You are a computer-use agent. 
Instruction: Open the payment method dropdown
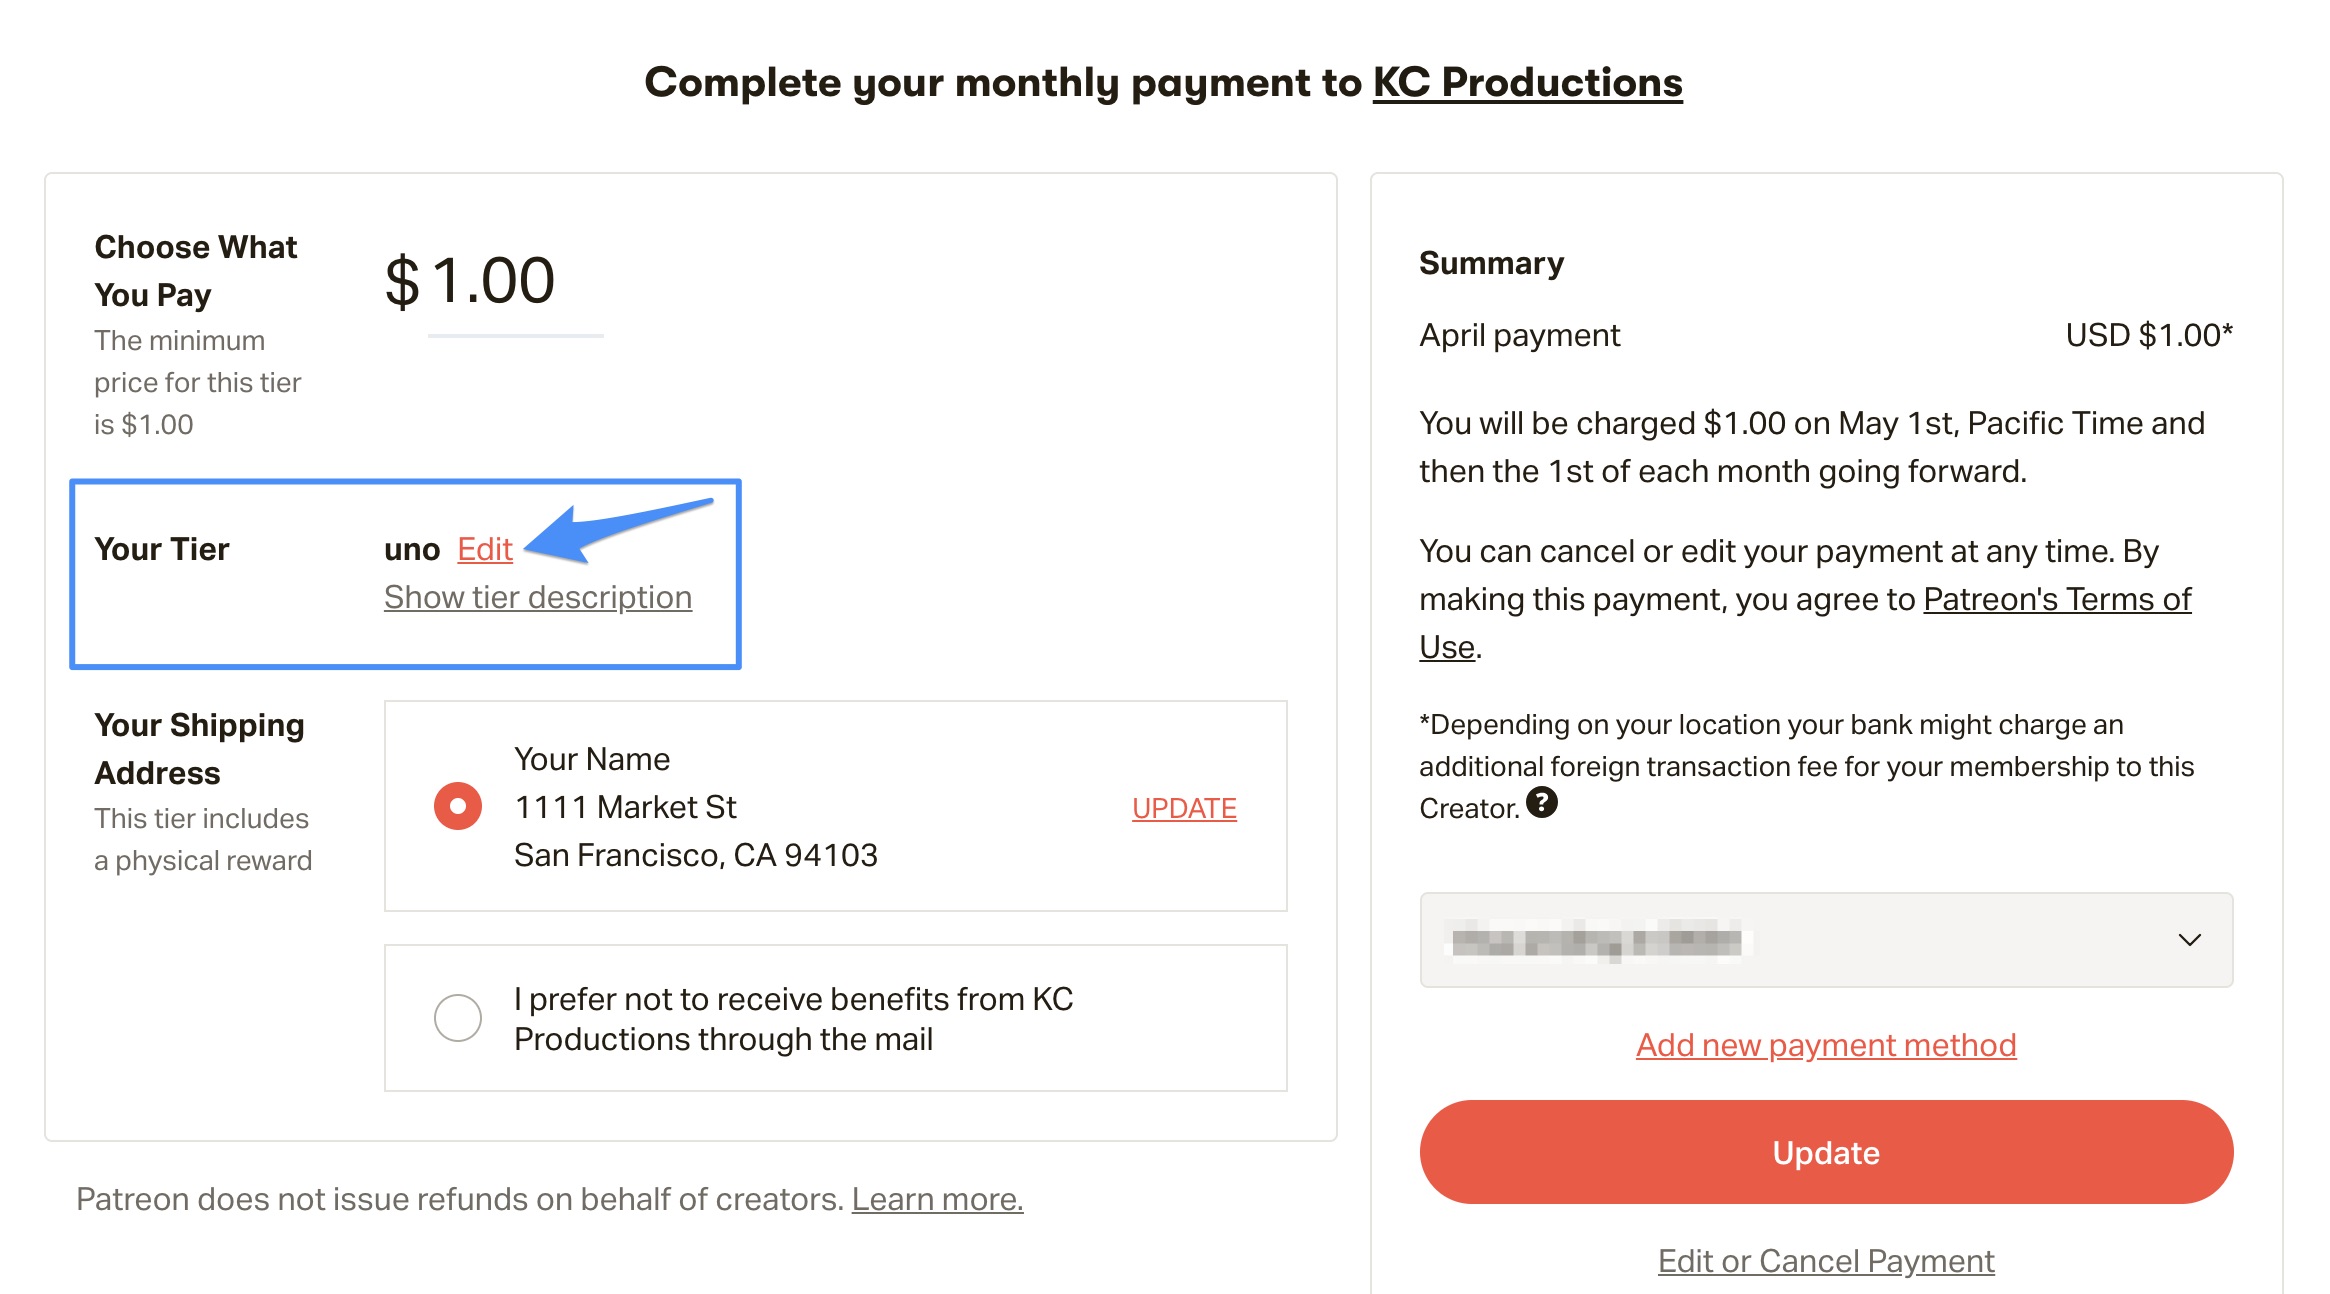coord(1826,940)
